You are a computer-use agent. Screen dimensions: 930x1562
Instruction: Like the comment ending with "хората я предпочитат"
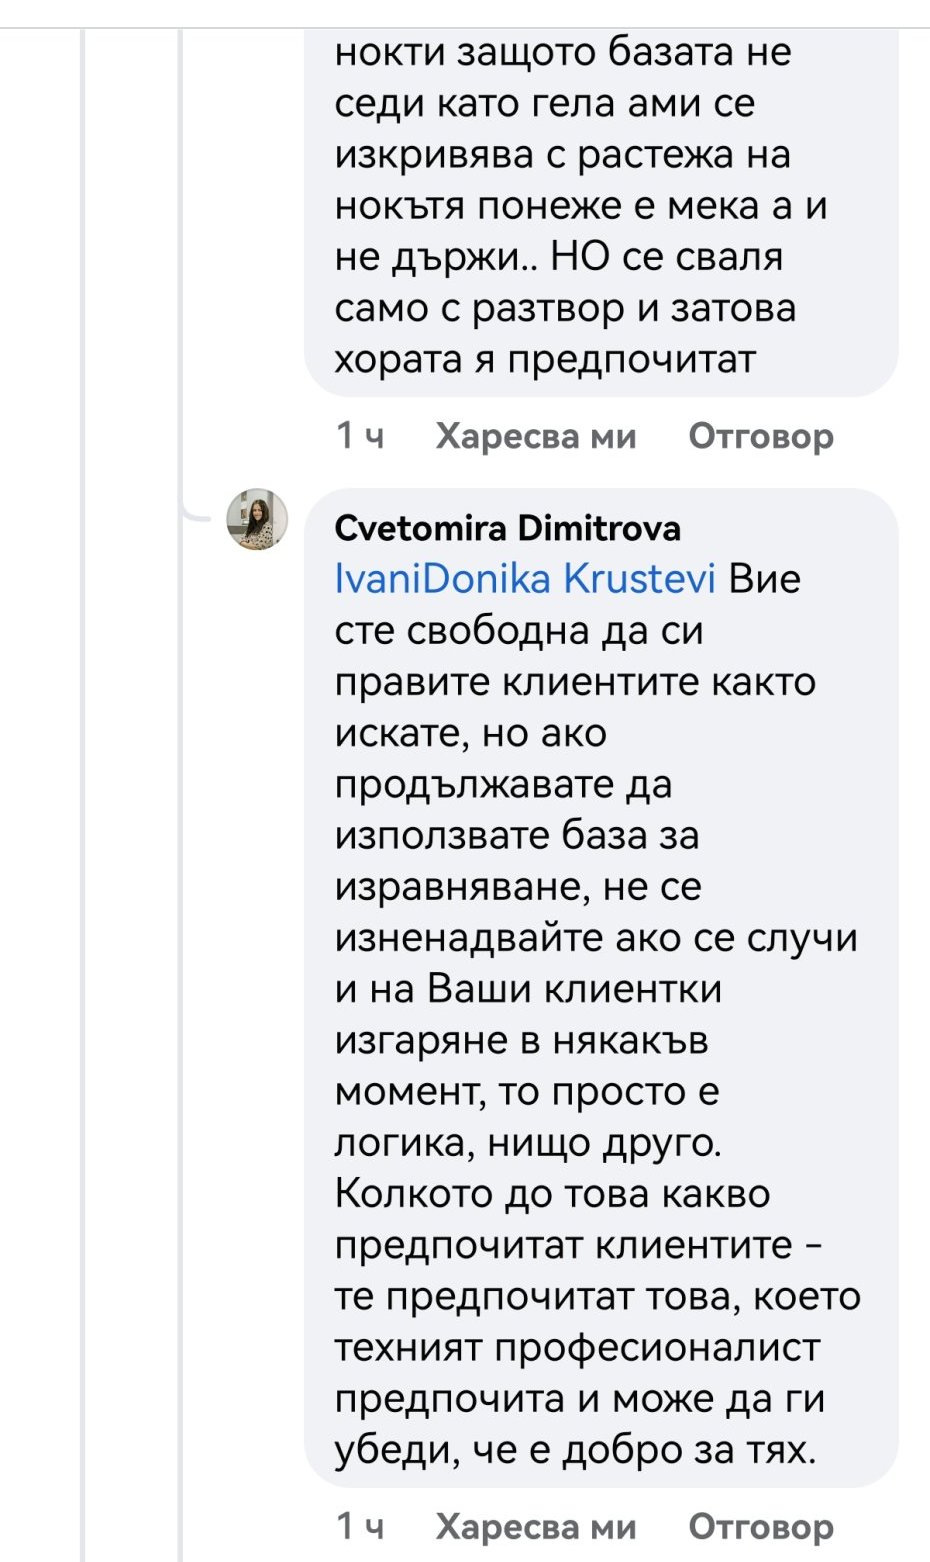(535, 437)
